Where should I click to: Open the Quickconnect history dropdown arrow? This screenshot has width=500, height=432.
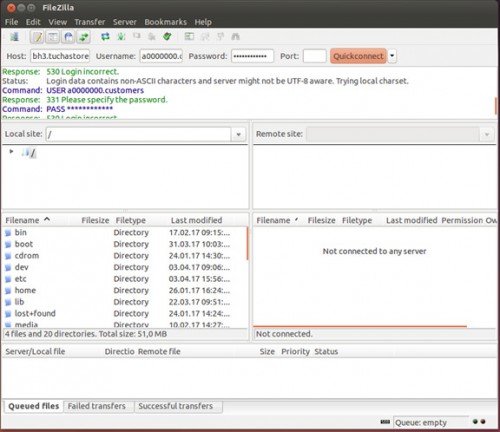point(392,56)
